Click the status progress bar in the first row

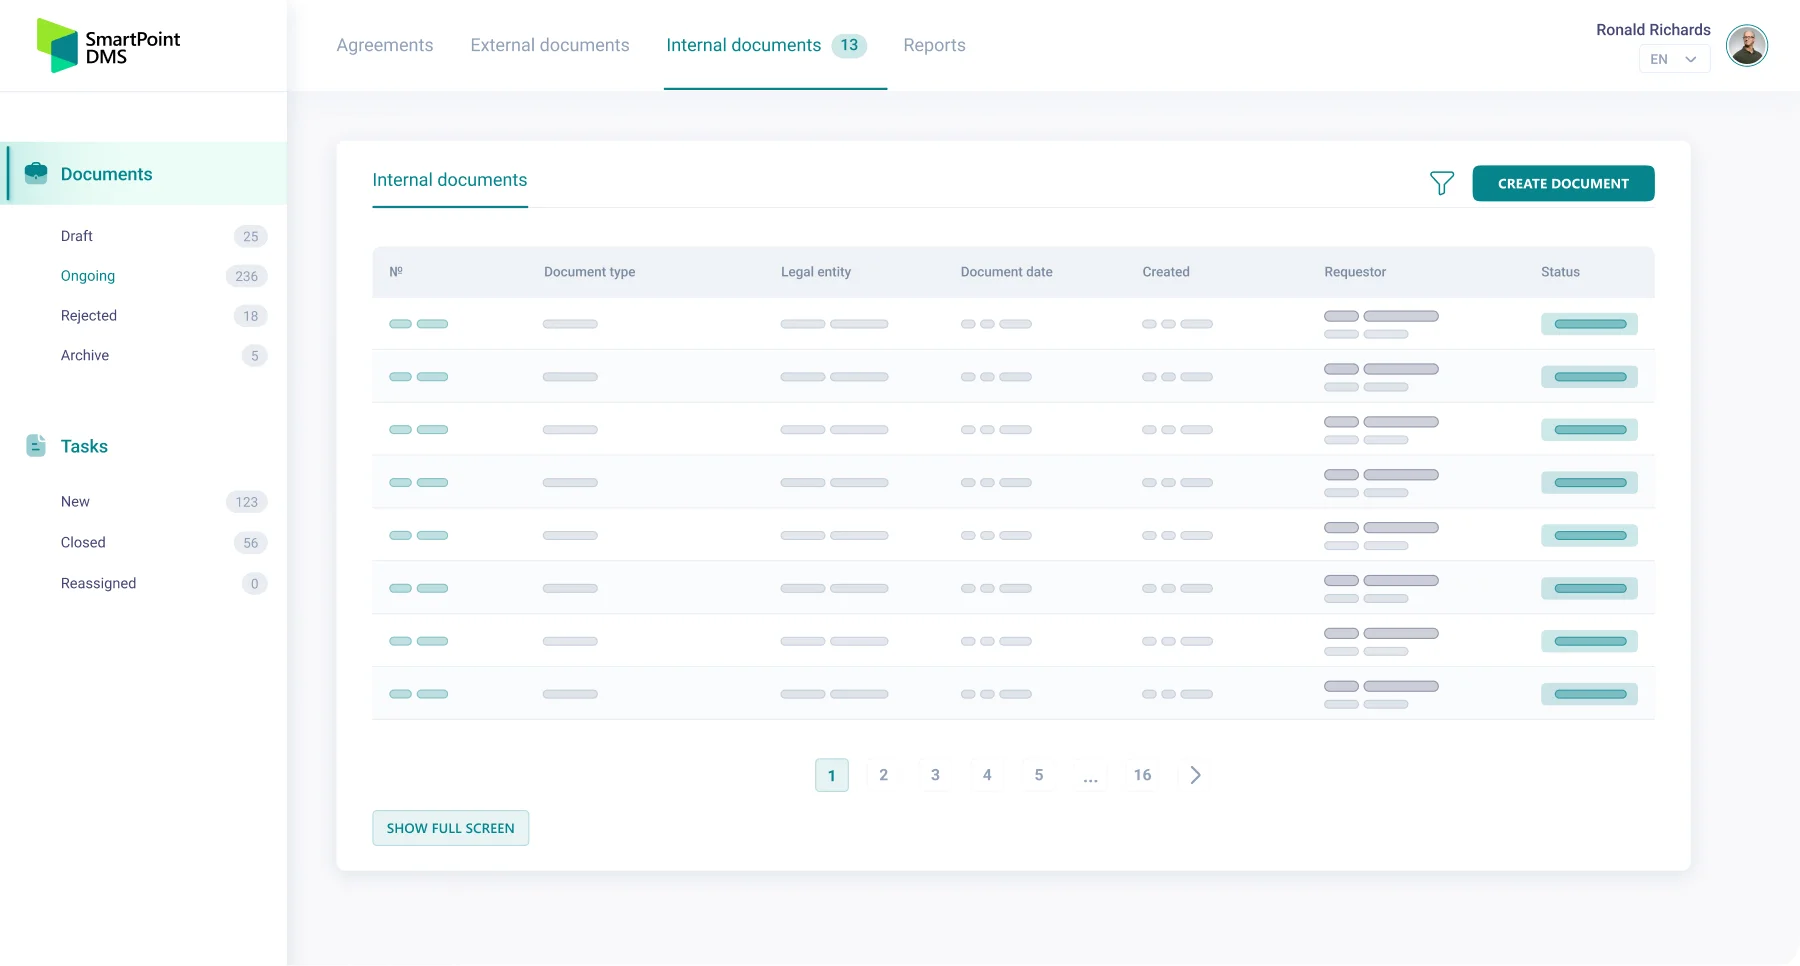(1589, 324)
